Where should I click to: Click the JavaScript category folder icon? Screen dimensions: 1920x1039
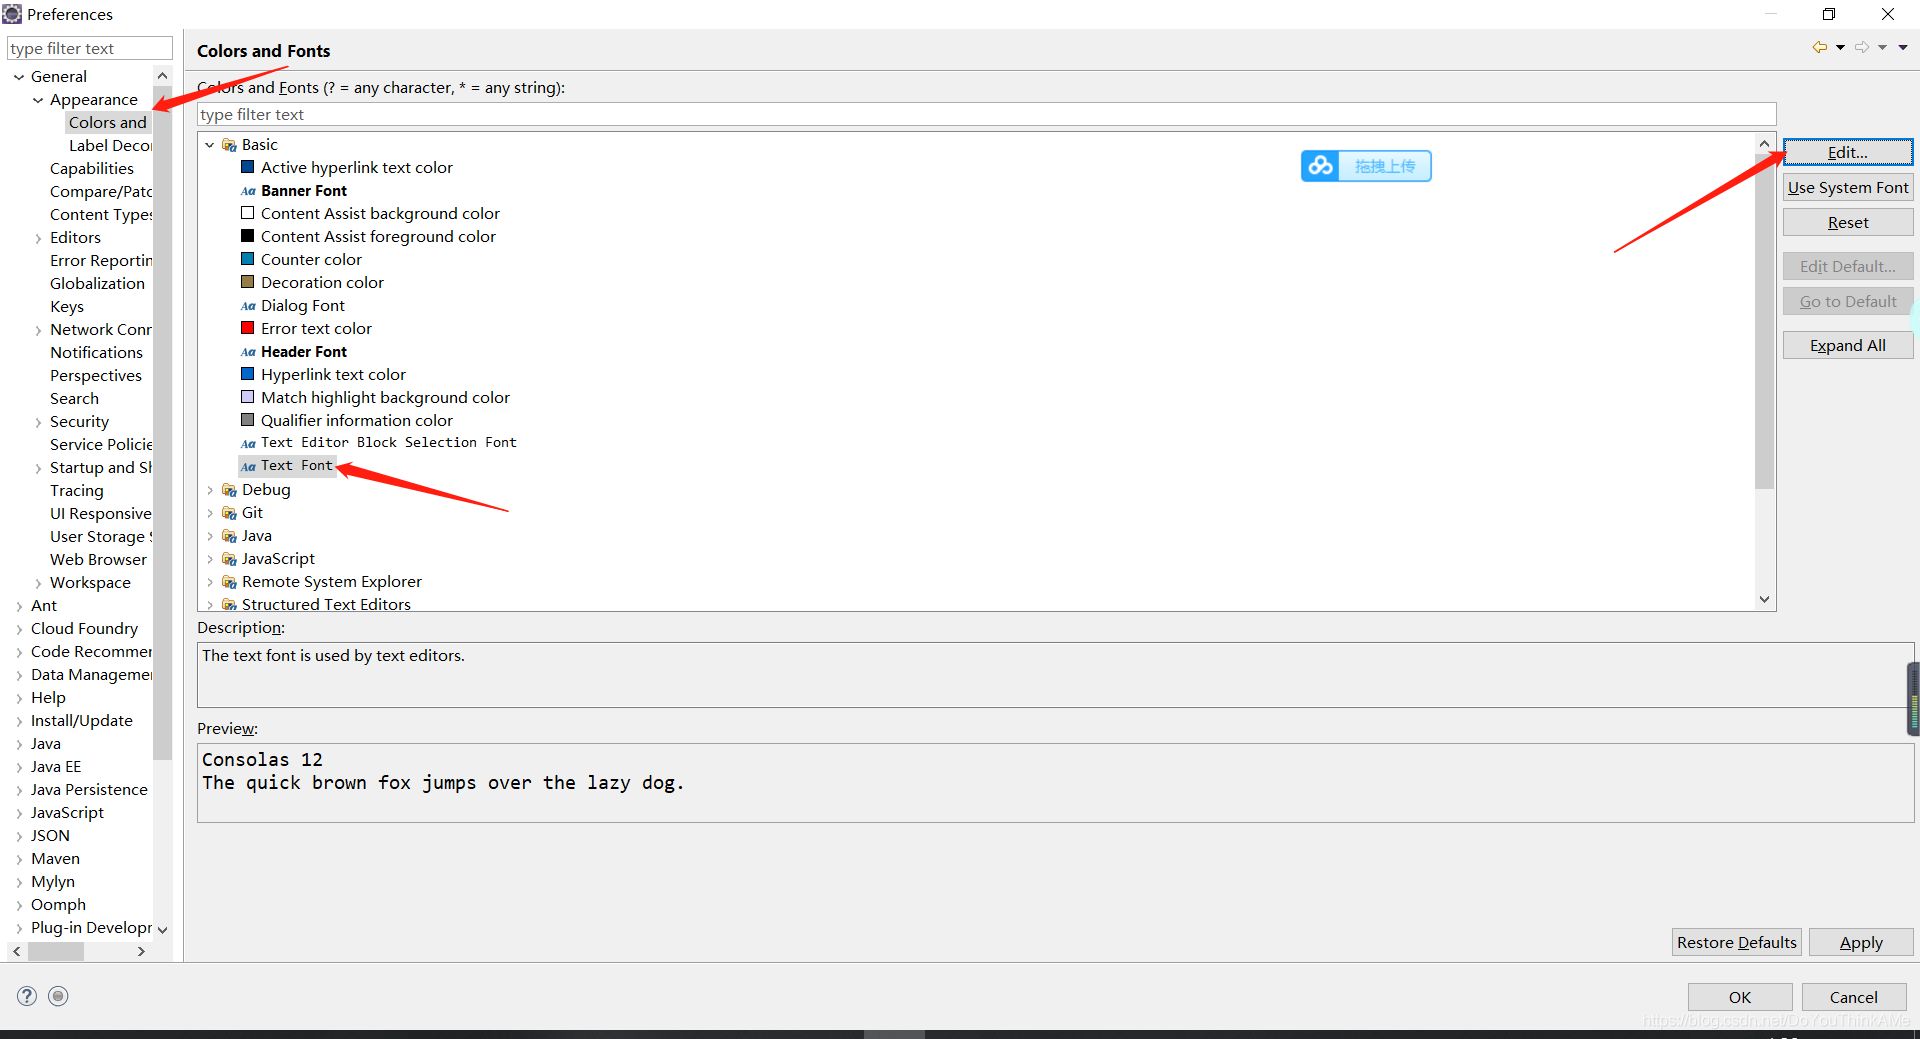tap(229, 559)
